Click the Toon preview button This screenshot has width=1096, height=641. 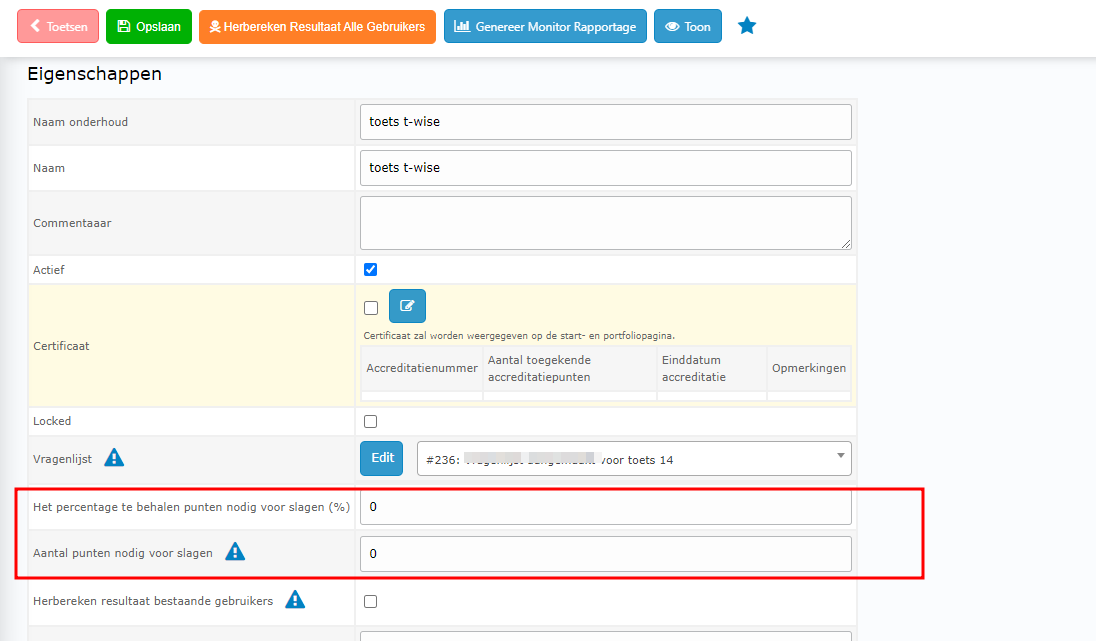click(x=688, y=26)
